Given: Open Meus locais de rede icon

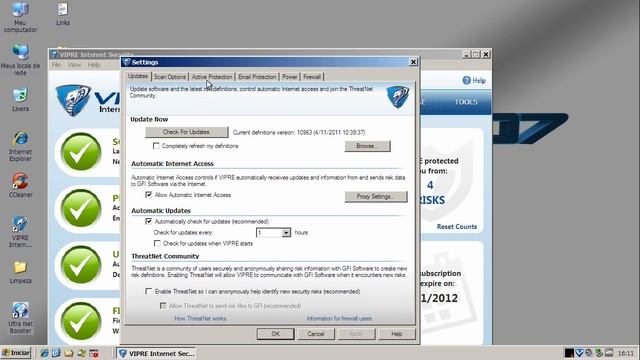Looking at the screenshot, I should (x=20, y=59).
